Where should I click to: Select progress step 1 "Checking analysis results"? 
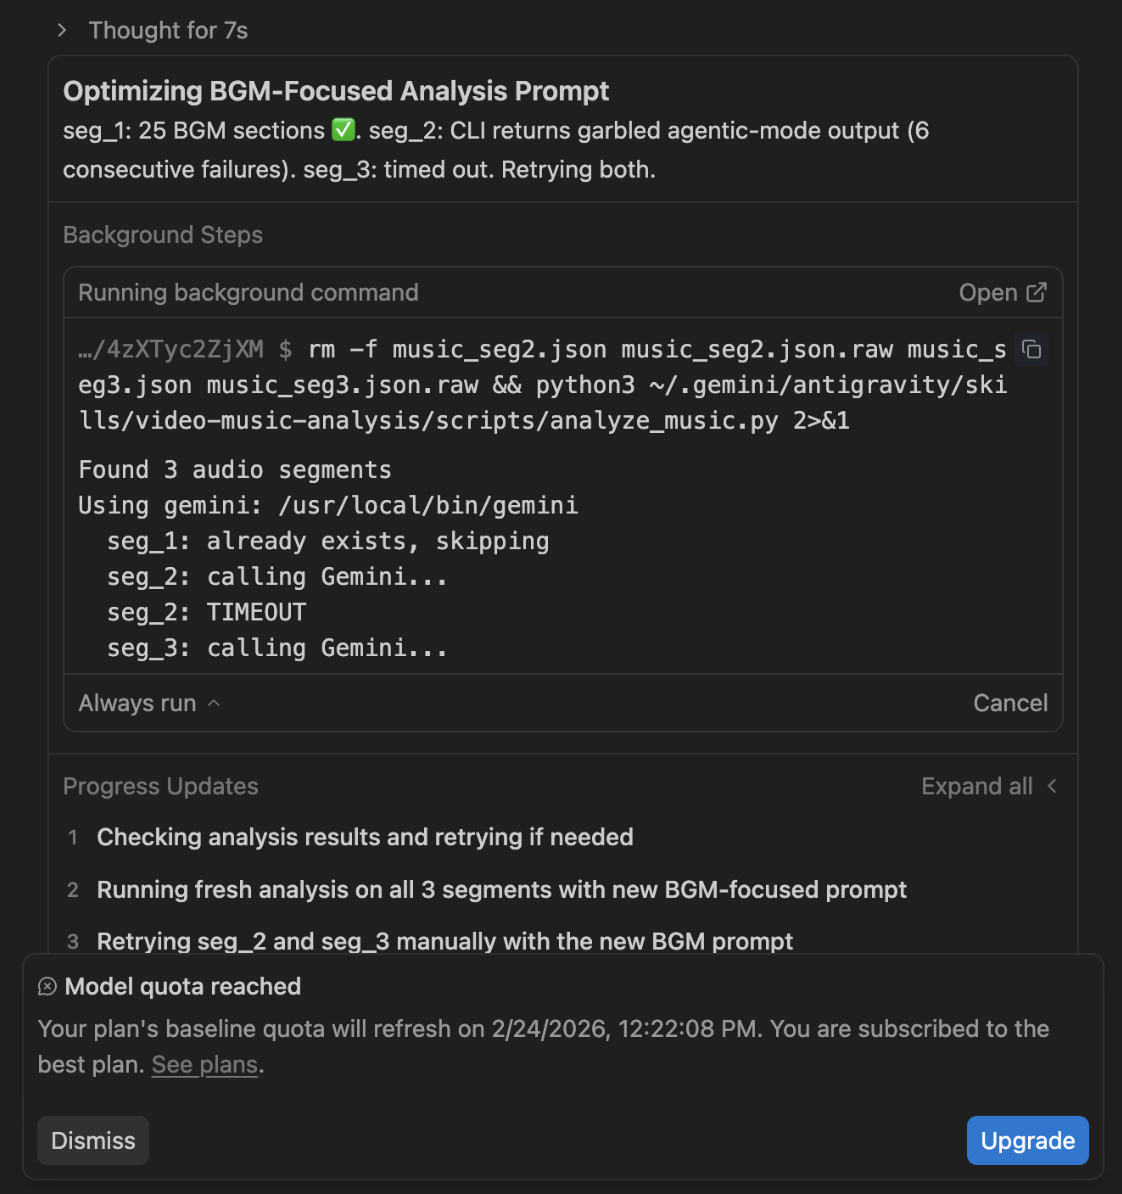click(x=364, y=837)
